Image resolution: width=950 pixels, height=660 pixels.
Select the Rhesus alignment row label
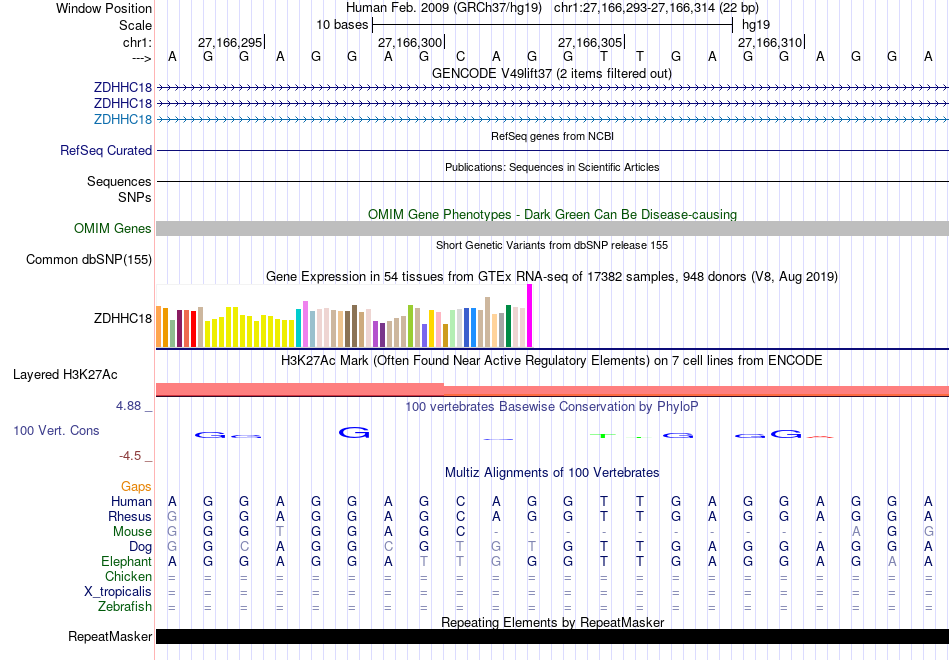tap(130, 517)
